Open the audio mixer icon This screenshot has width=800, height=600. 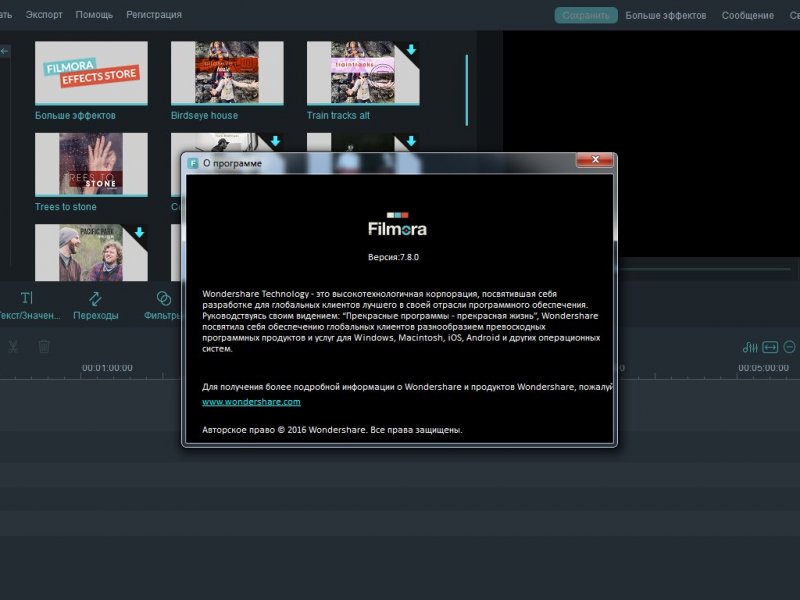(x=750, y=347)
